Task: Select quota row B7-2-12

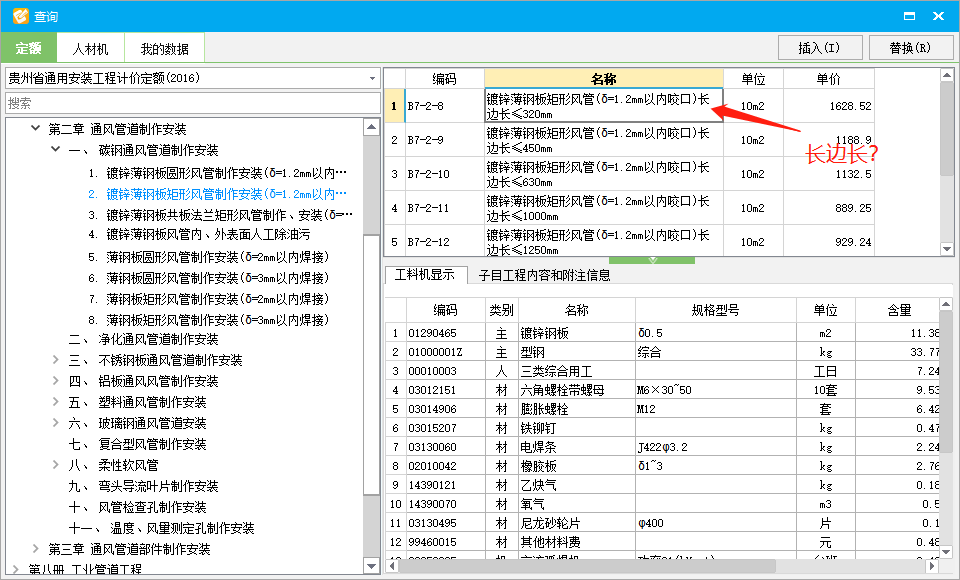Action: pyautogui.click(x=629, y=241)
